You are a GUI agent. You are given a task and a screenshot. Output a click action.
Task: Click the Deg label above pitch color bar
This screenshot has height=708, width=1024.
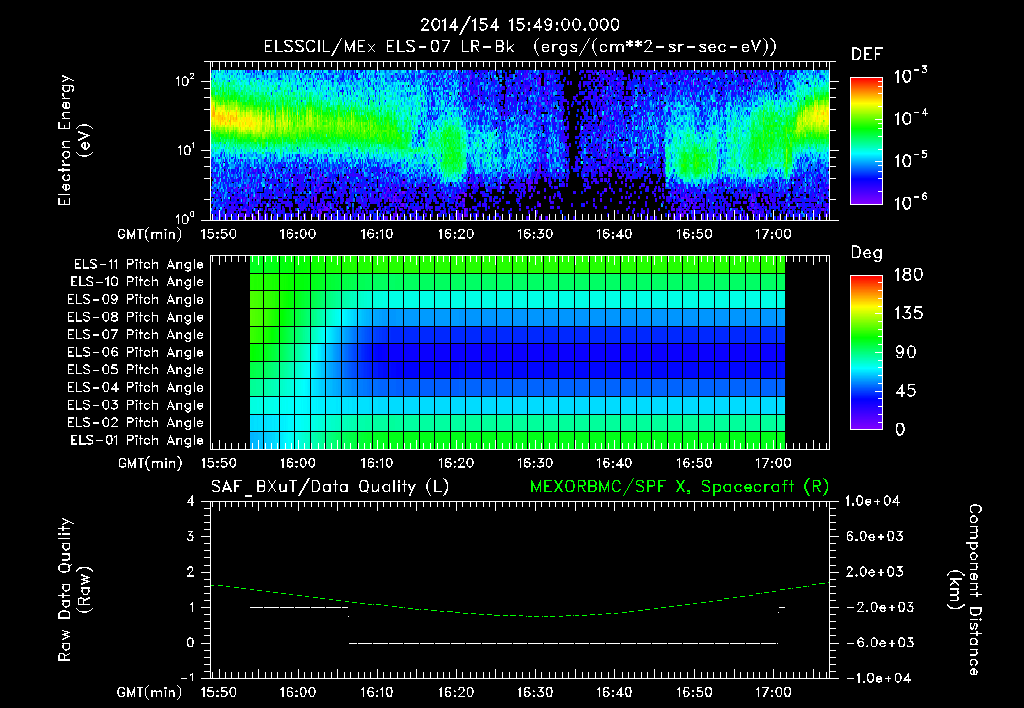tap(867, 253)
